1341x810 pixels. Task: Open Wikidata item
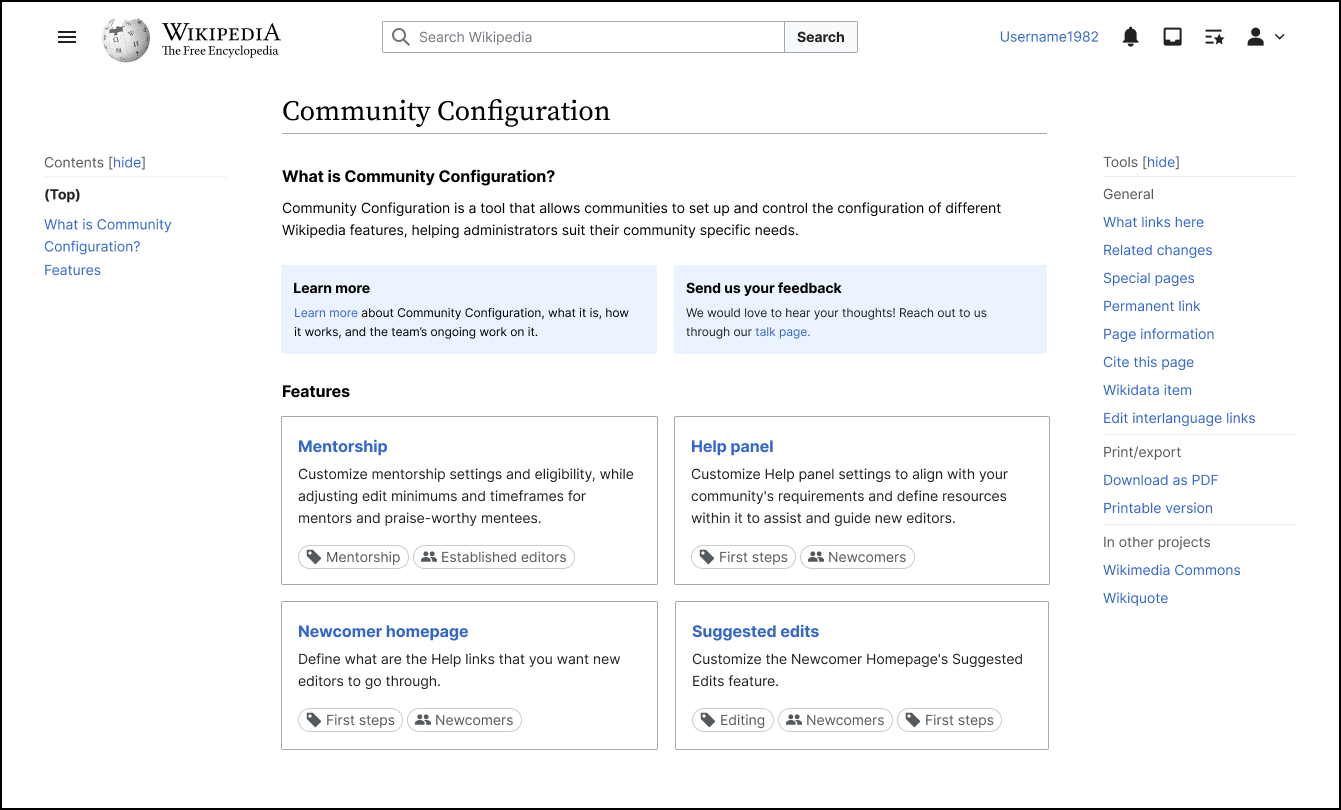[x=1147, y=390]
